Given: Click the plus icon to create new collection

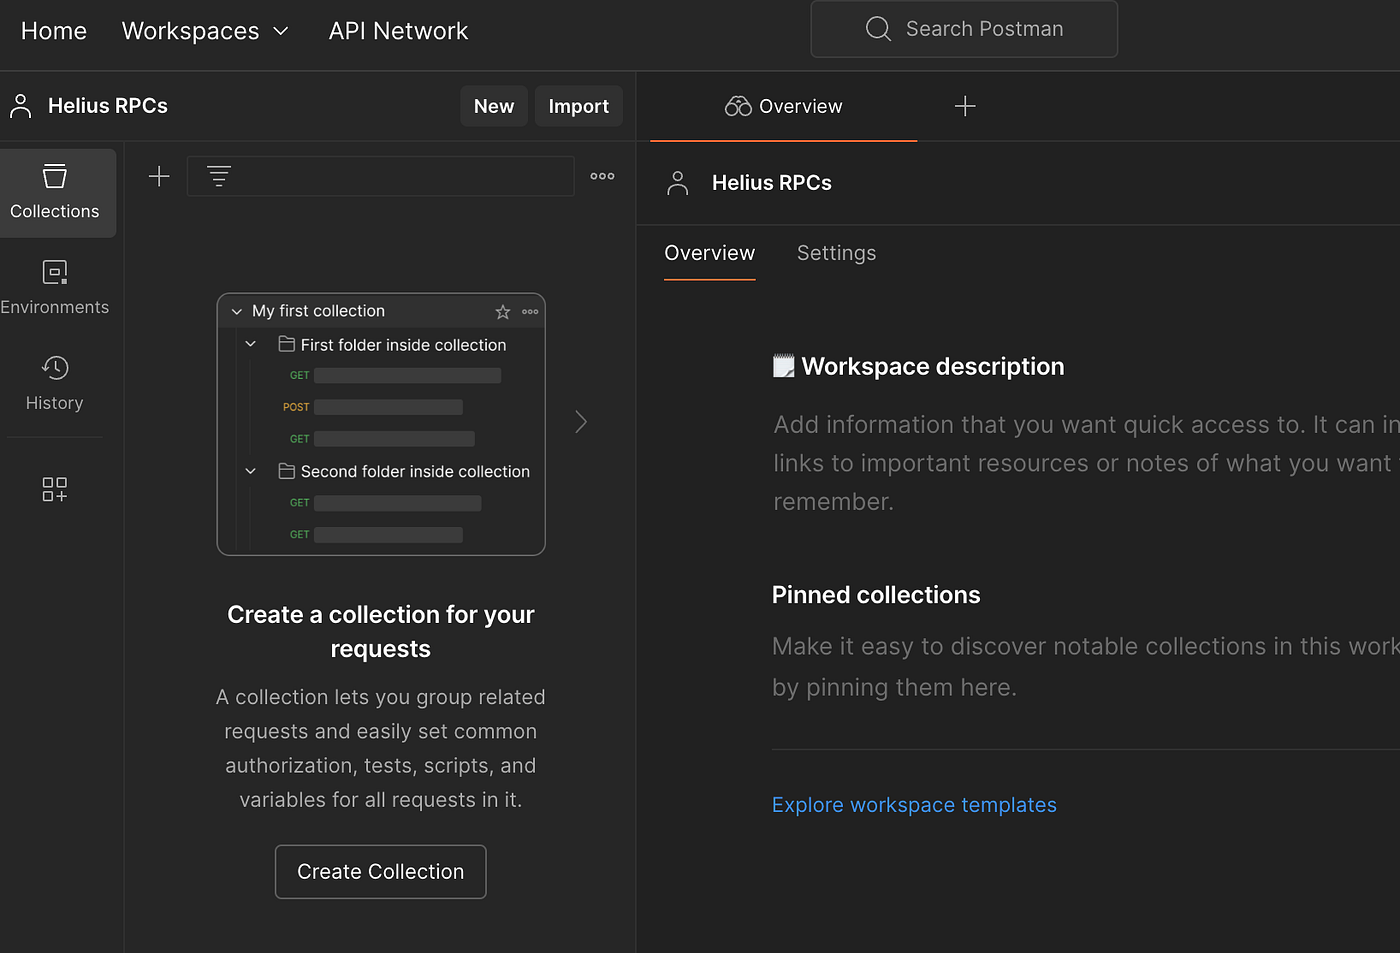Looking at the screenshot, I should (159, 177).
